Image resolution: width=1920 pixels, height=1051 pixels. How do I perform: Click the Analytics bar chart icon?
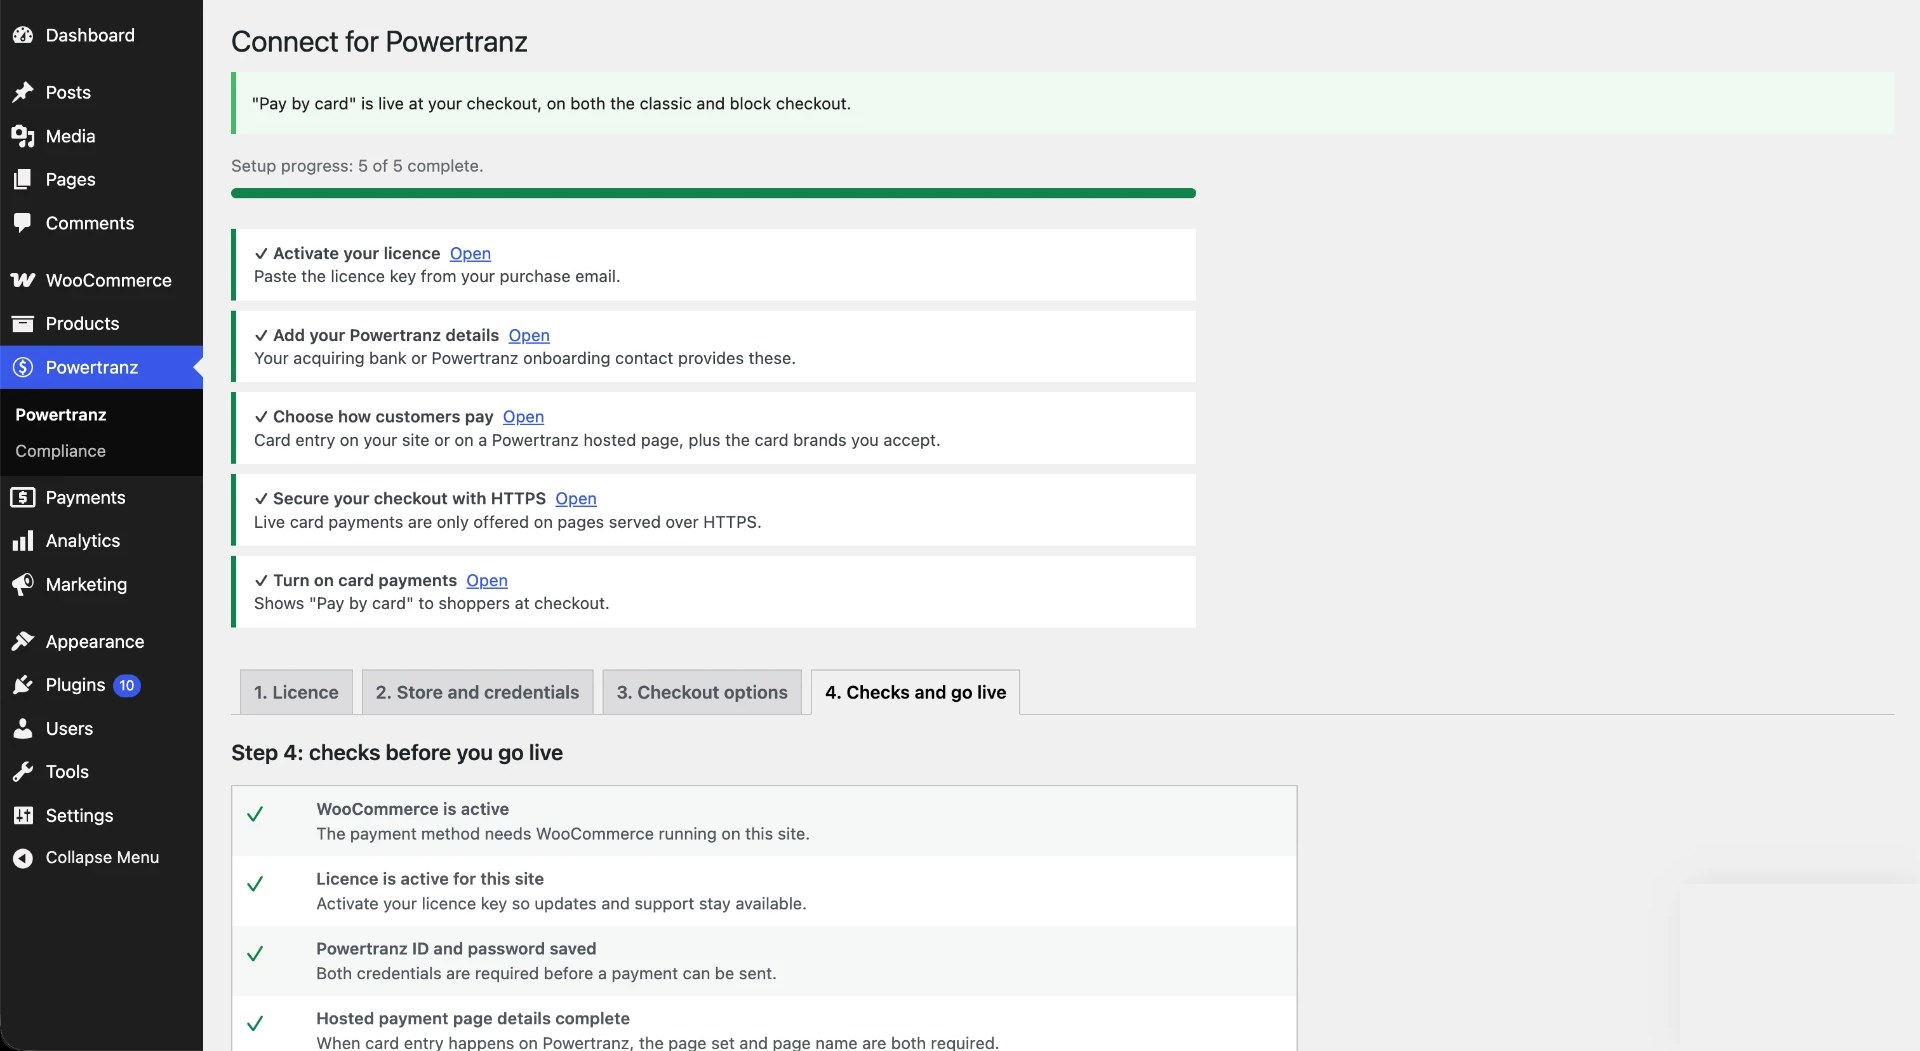pos(23,541)
